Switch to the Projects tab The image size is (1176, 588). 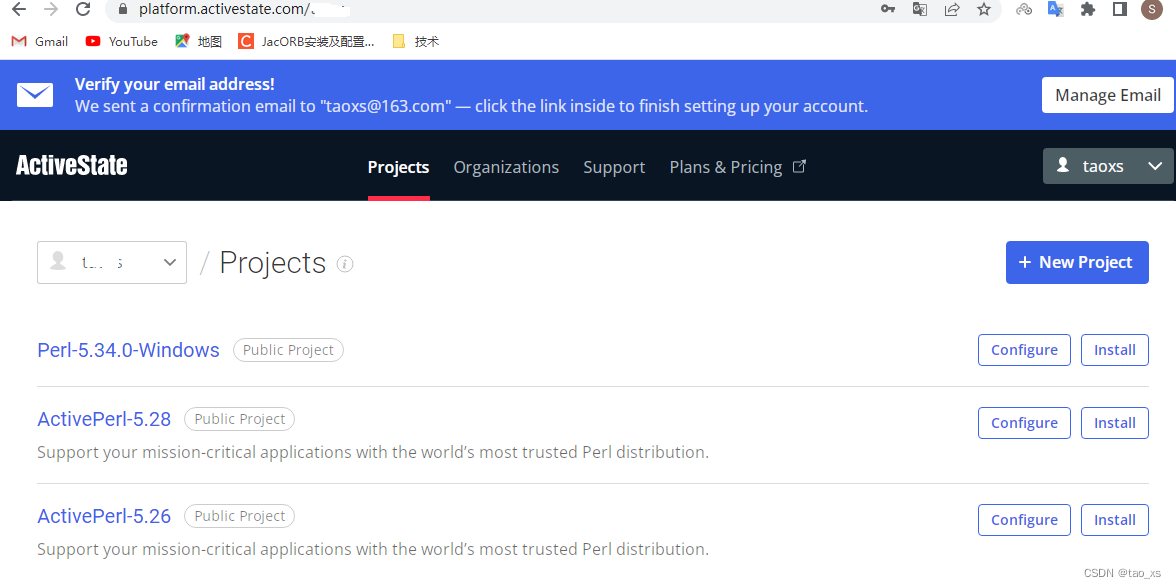(x=398, y=167)
